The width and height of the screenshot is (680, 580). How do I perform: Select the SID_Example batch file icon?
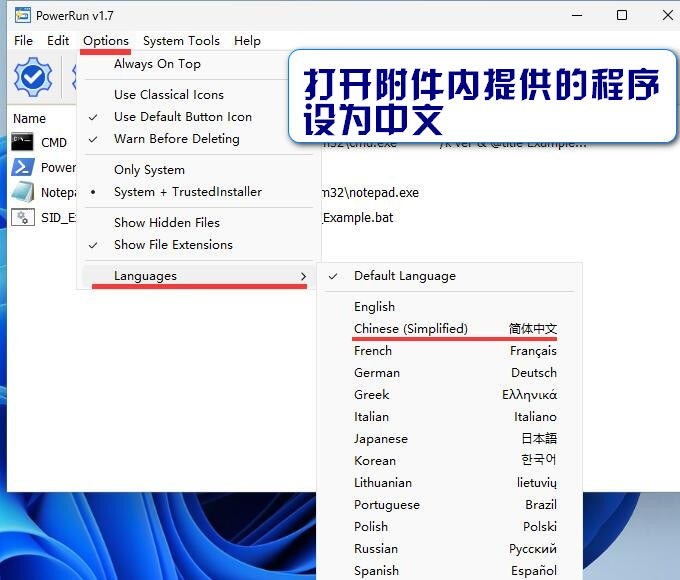click(23, 217)
